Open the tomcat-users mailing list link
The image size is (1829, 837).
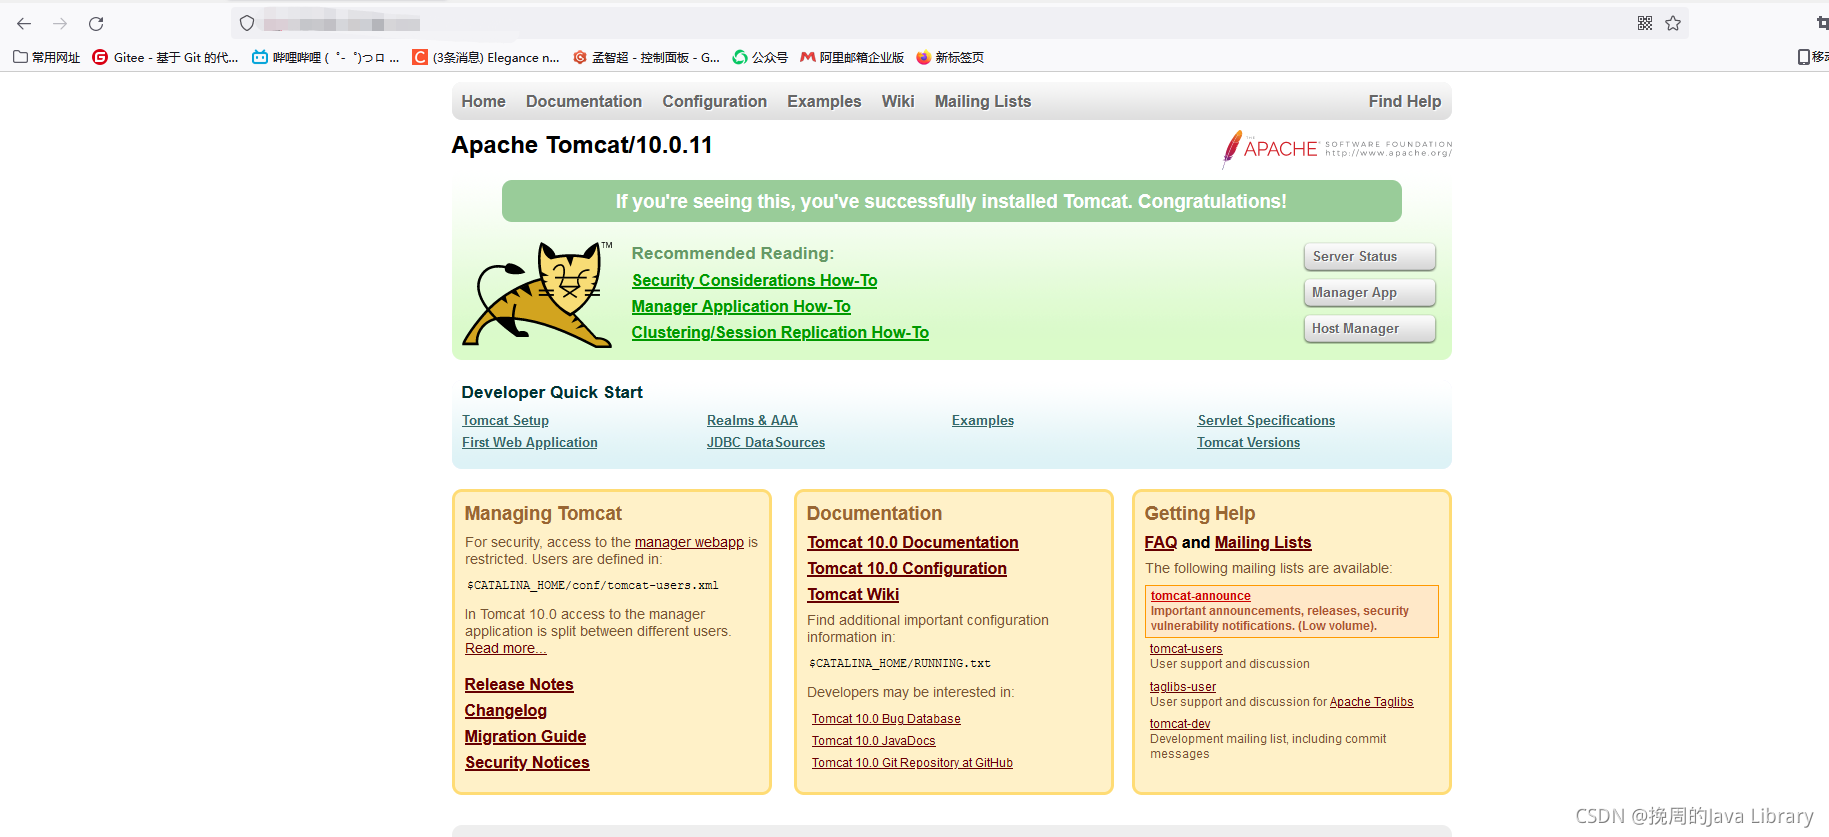(1186, 649)
